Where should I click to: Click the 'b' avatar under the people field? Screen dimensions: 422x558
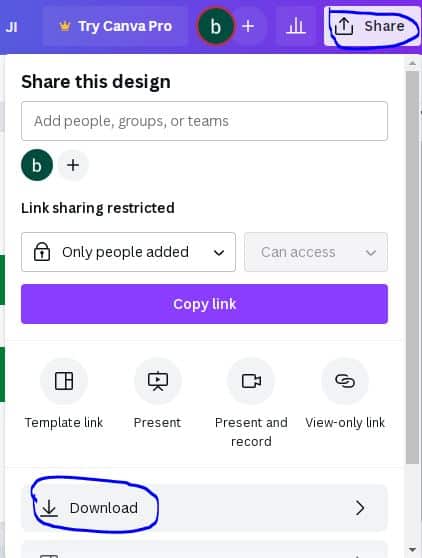coord(37,165)
